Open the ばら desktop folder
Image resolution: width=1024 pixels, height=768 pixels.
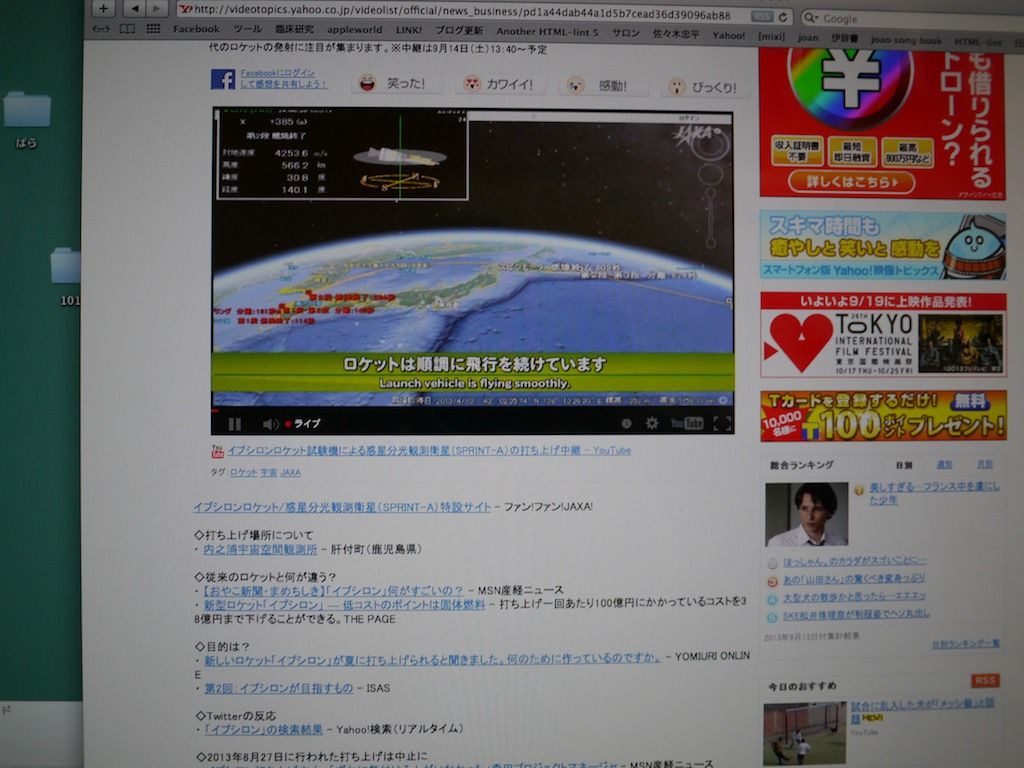point(27,120)
